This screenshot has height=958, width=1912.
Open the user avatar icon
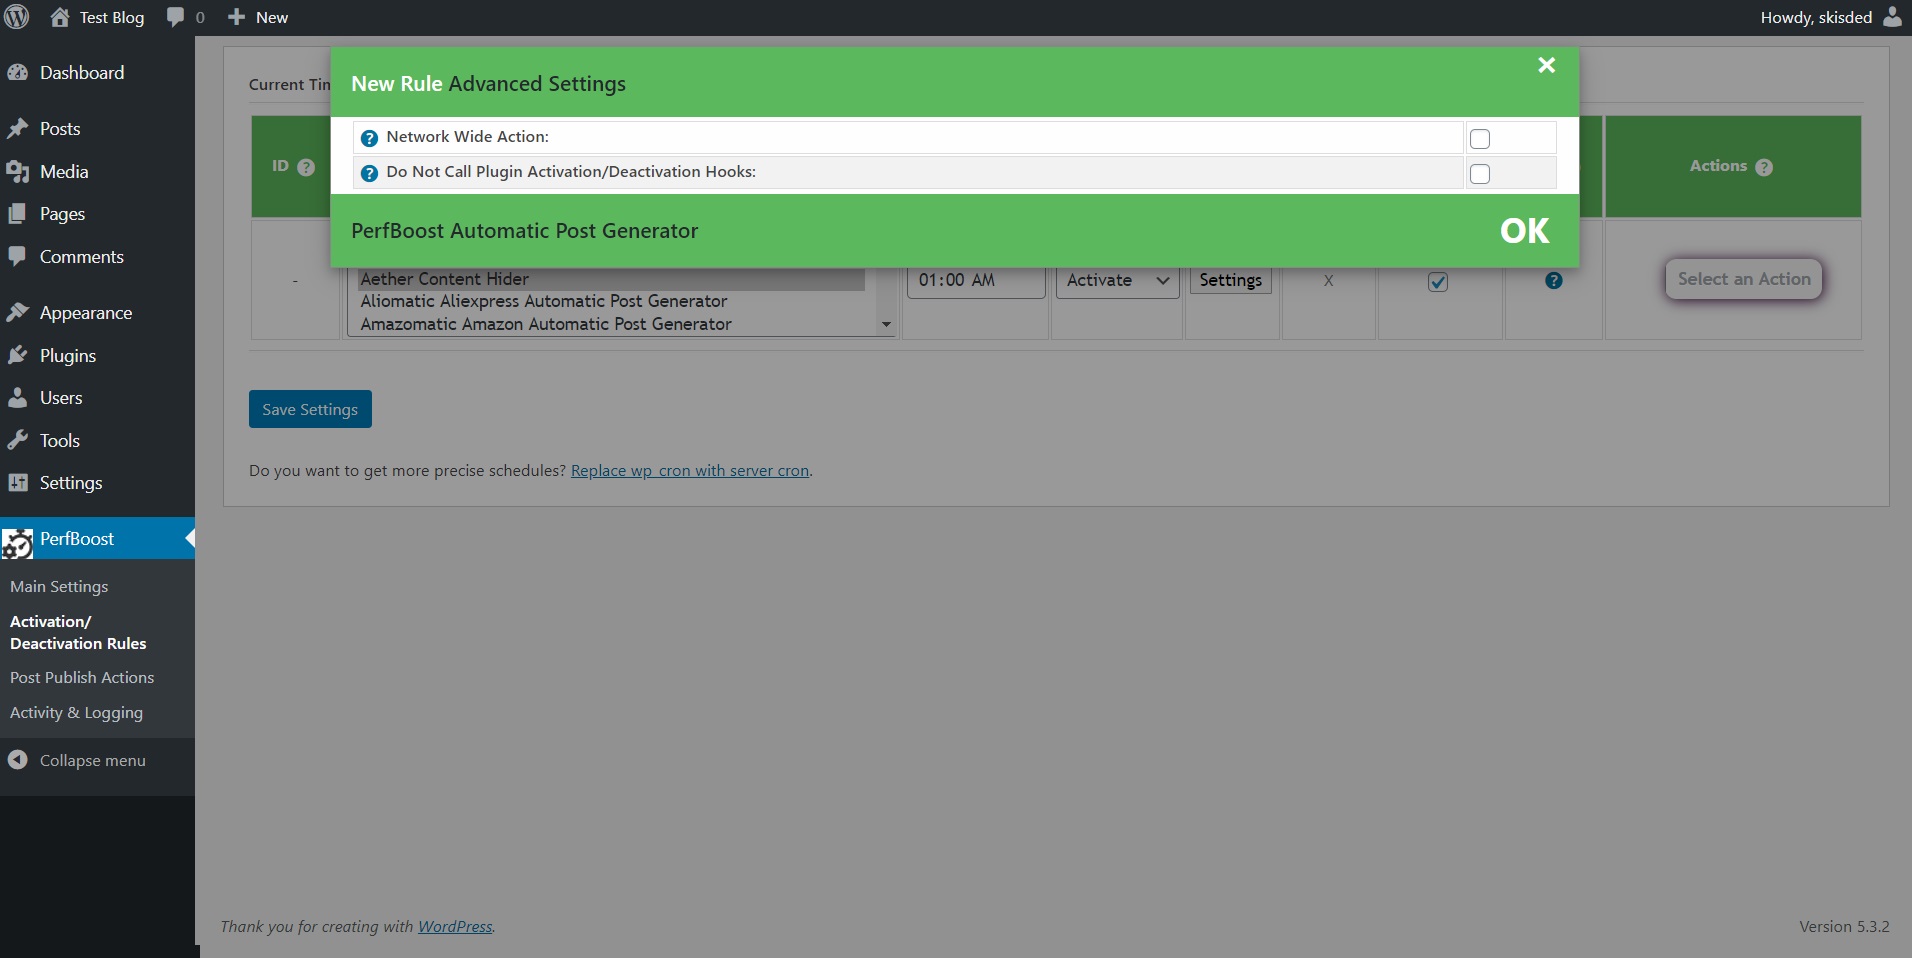[x=1892, y=17]
